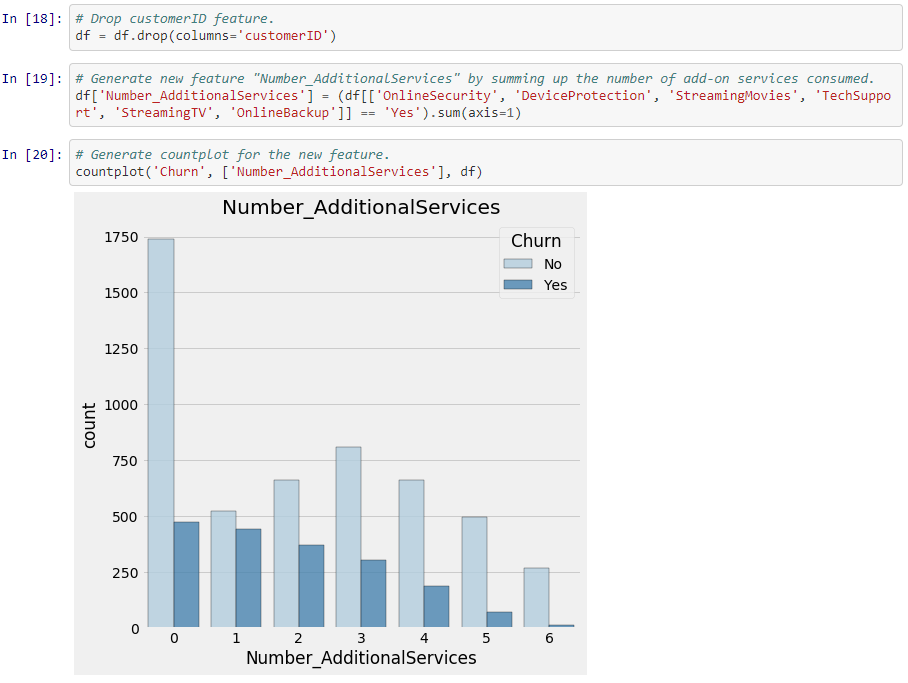The width and height of the screenshot is (908, 683).
Task: Click the comment '# Drop customerID feature.'
Action: (175, 19)
